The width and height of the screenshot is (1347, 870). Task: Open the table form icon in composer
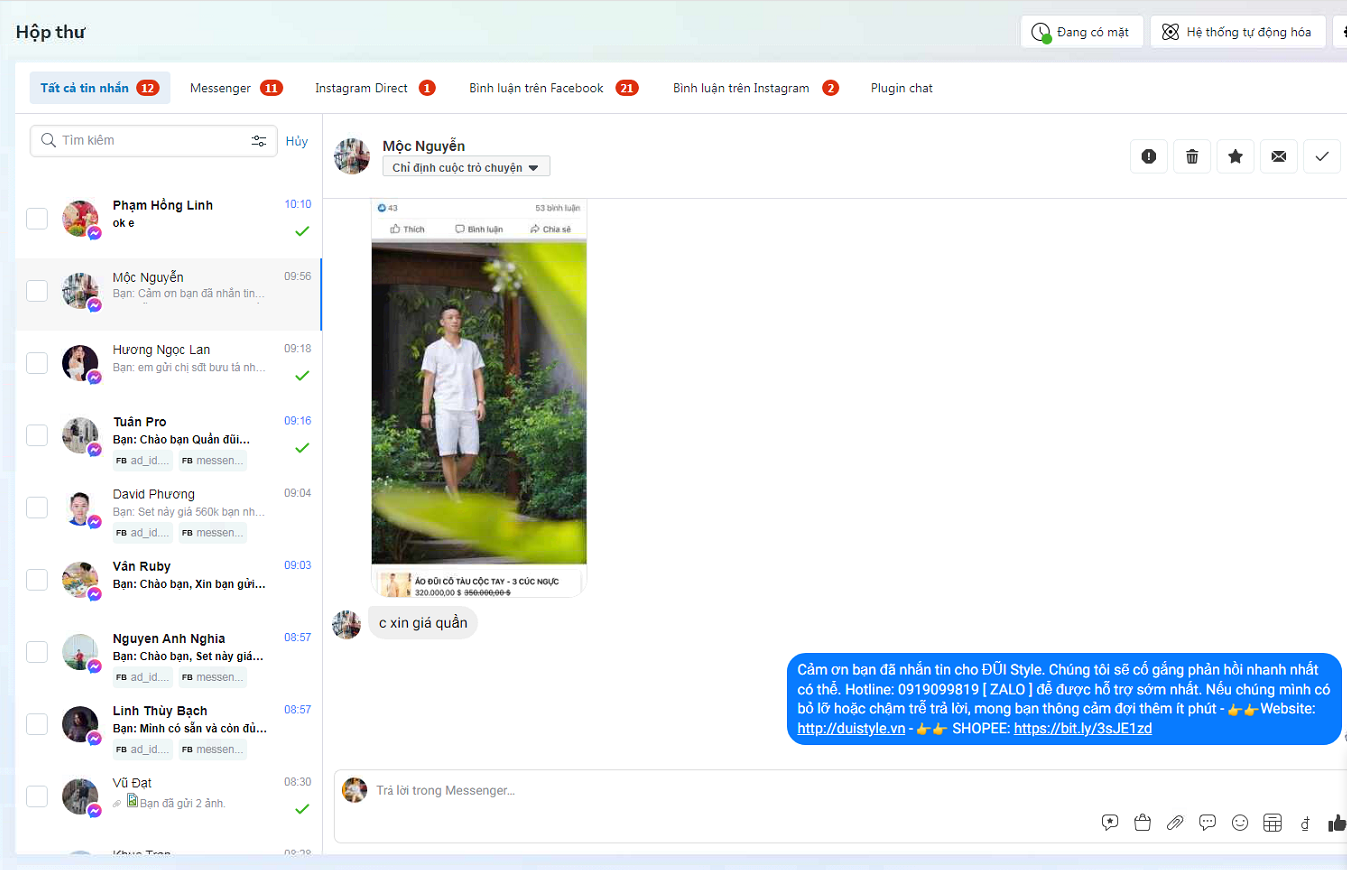tap(1272, 823)
